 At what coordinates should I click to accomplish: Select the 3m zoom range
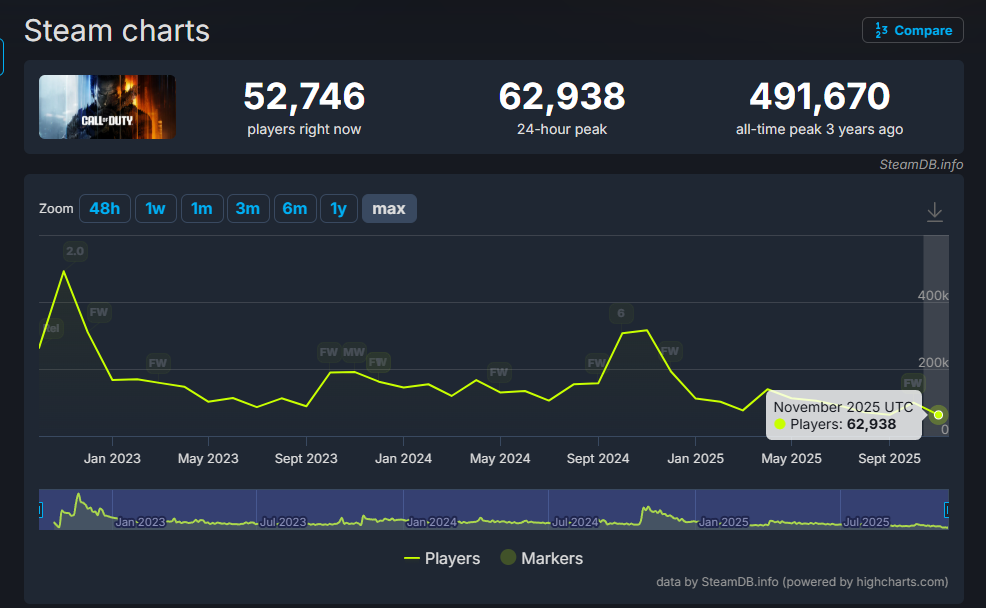click(247, 208)
